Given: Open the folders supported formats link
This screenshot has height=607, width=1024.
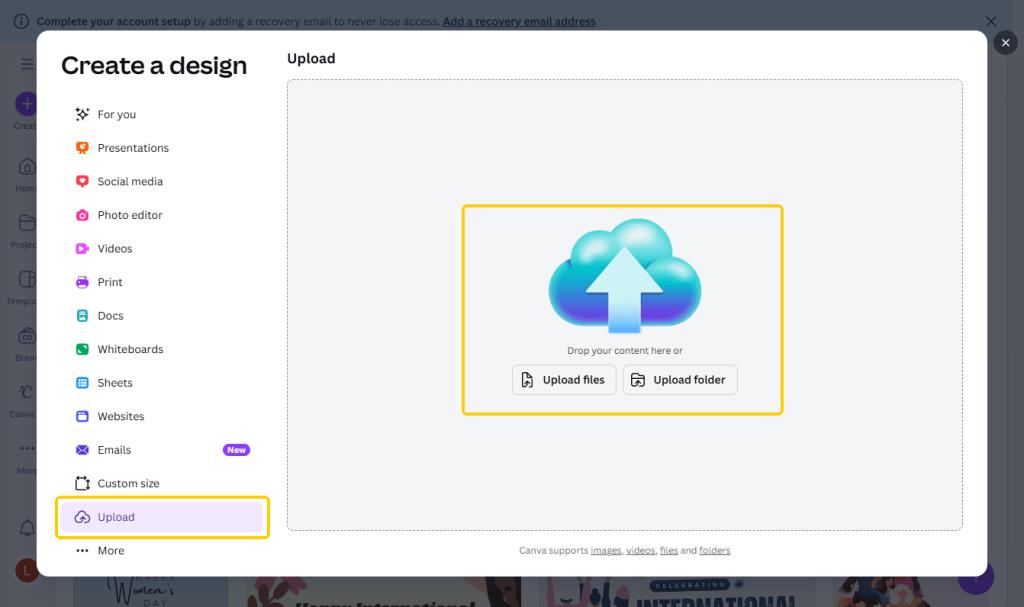Looking at the screenshot, I should pos(715,550).
